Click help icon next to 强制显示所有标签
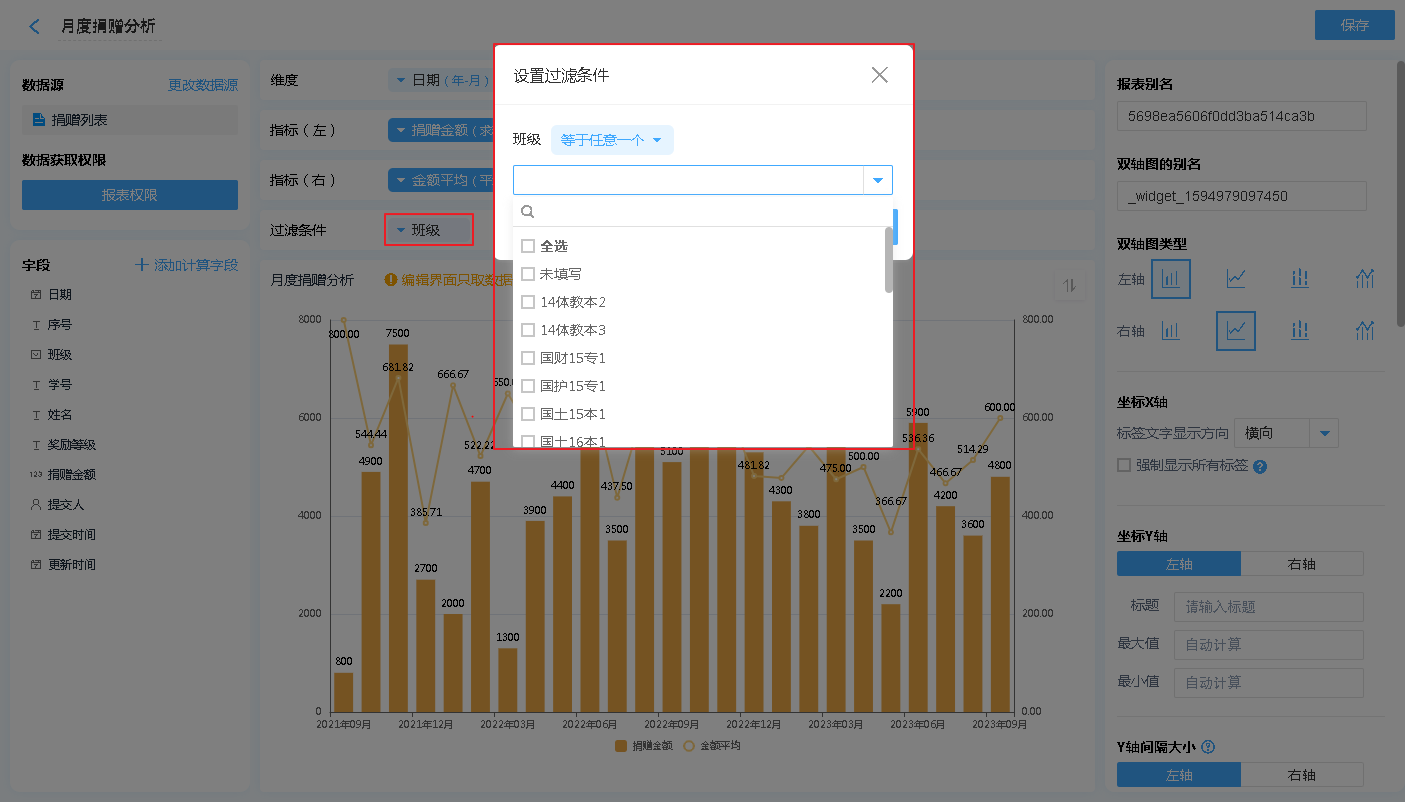 (x=1260, y=467)
